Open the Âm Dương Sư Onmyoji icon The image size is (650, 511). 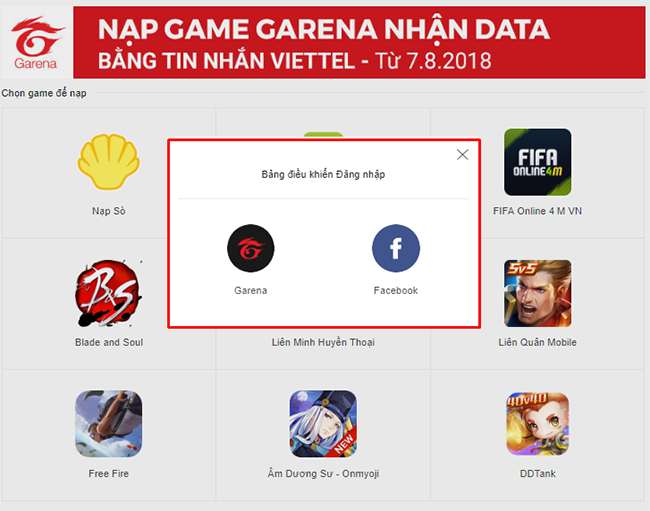(323, 424)
